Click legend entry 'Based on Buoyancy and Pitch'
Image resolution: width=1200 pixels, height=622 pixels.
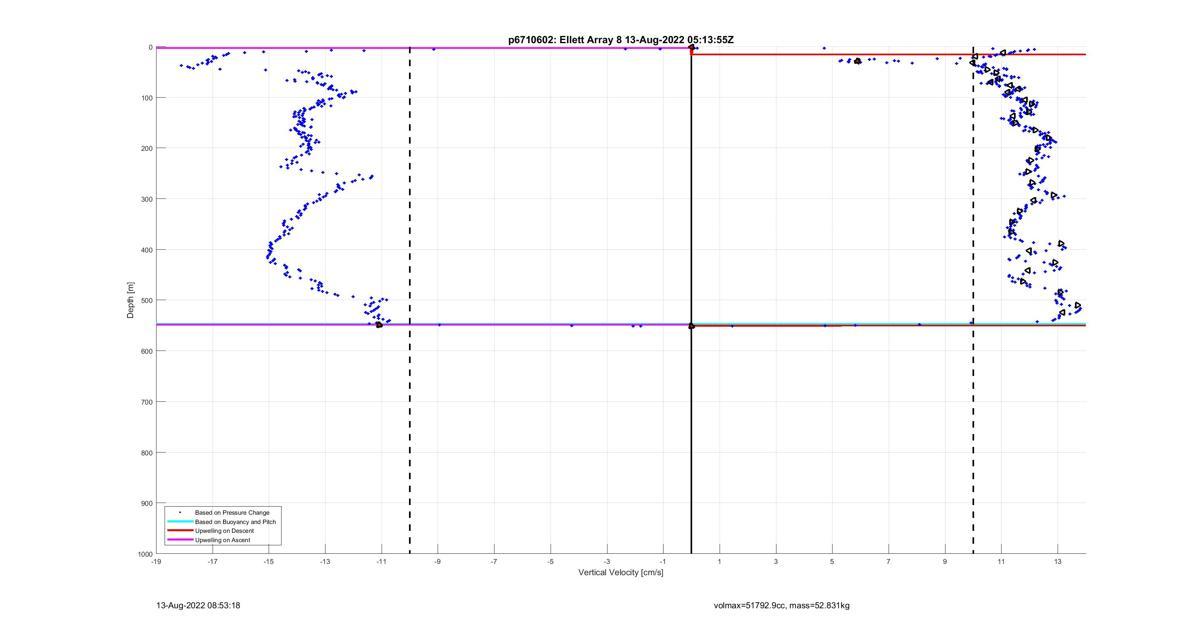(x=236, y=521)
